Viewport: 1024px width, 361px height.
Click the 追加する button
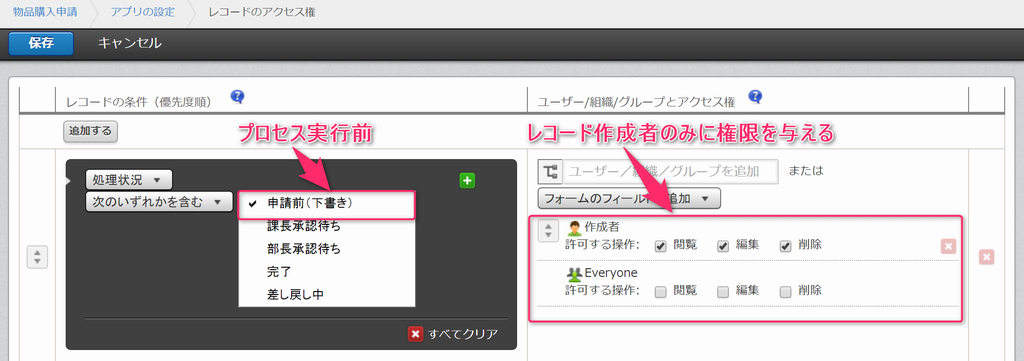[90, 131]
